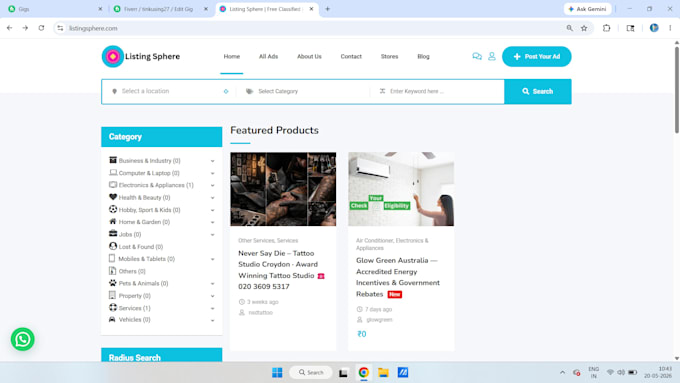The image size is (680, 383).
Task: Click the WhatsApp chat bubble
Action: pos(23,339)
